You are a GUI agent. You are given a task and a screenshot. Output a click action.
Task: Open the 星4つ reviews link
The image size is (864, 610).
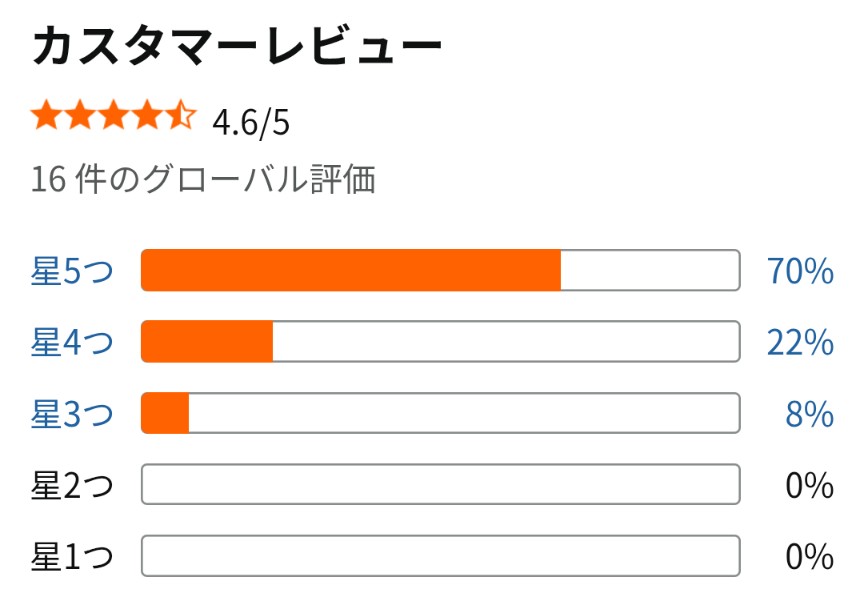tap(72, 342)
